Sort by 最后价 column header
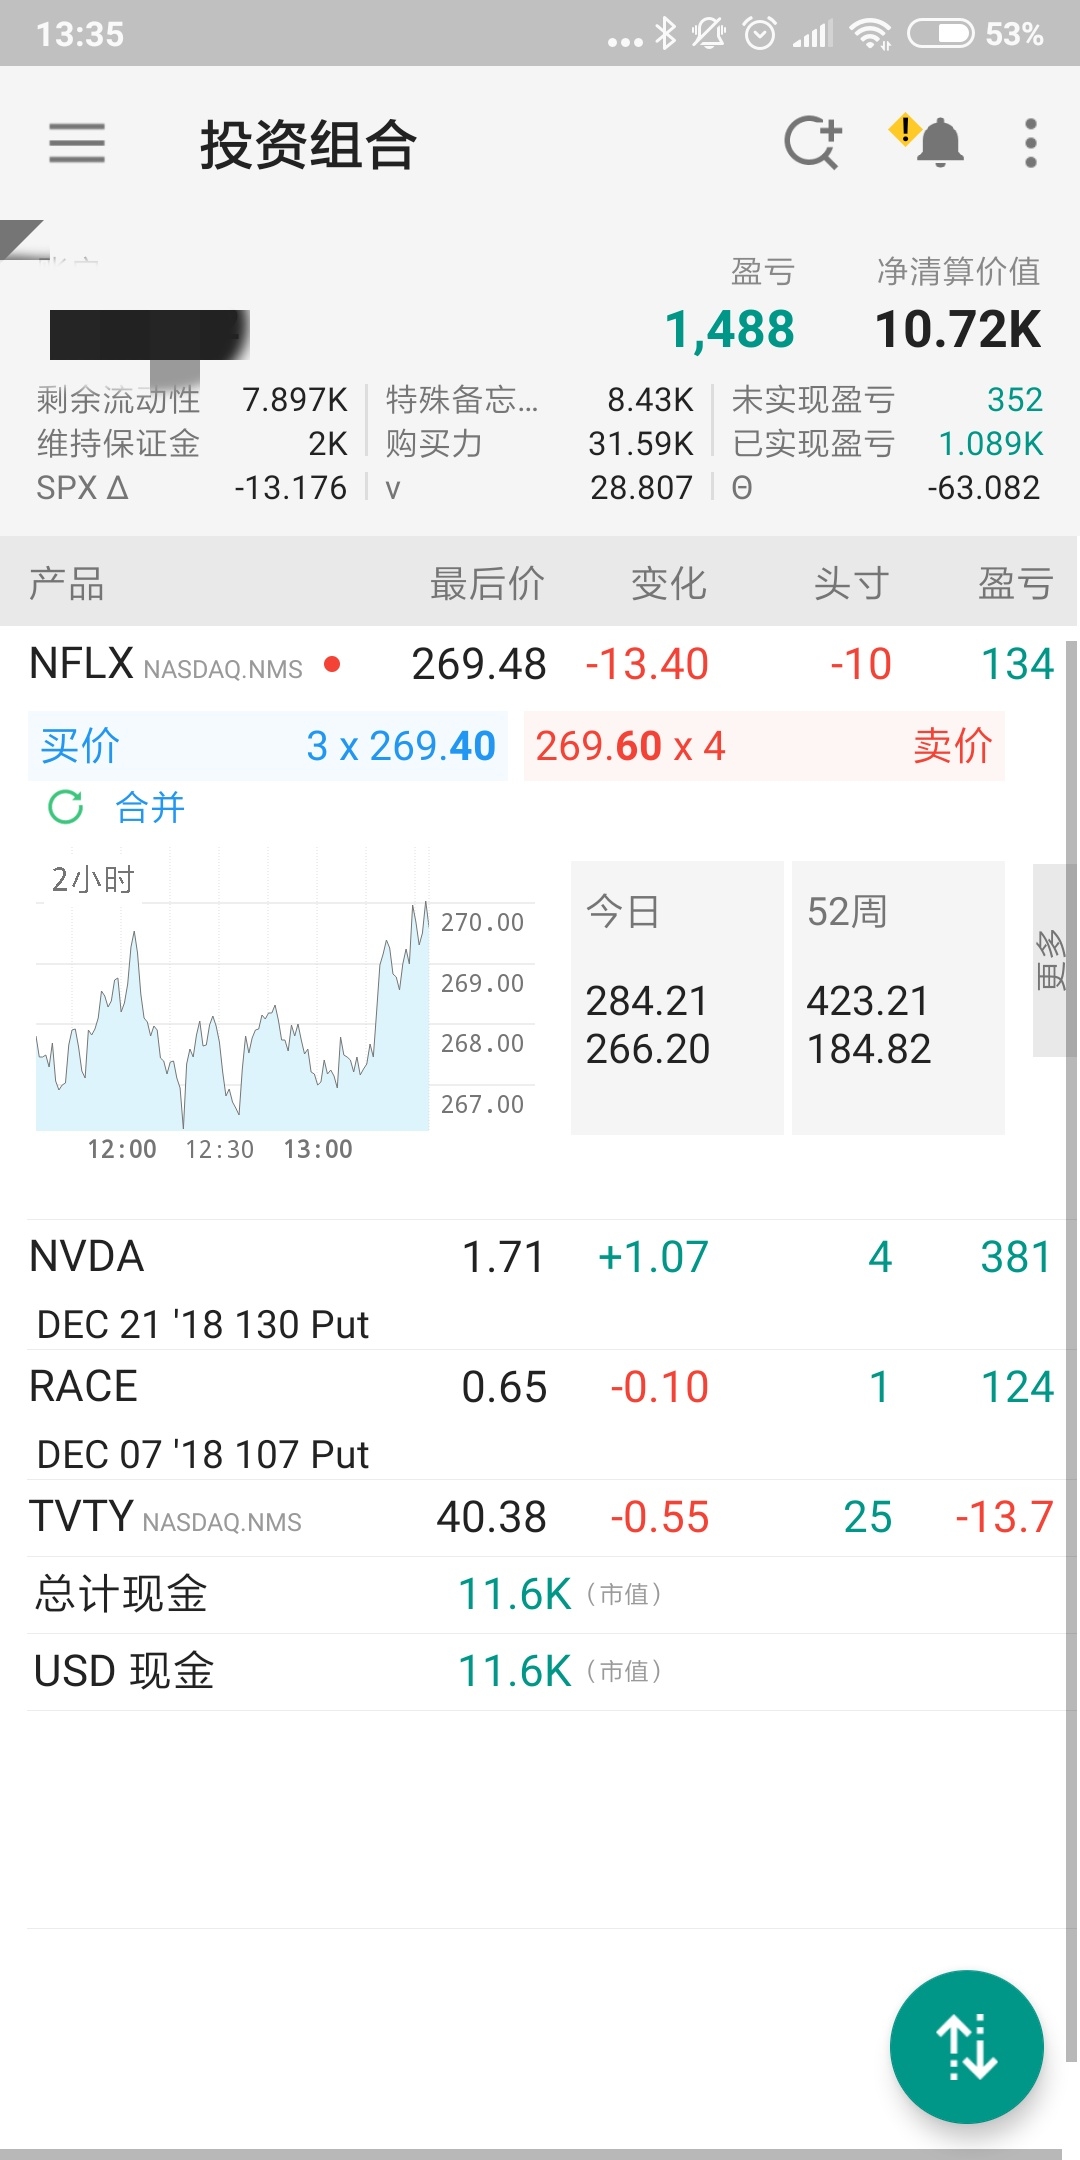 click(487, 583)
